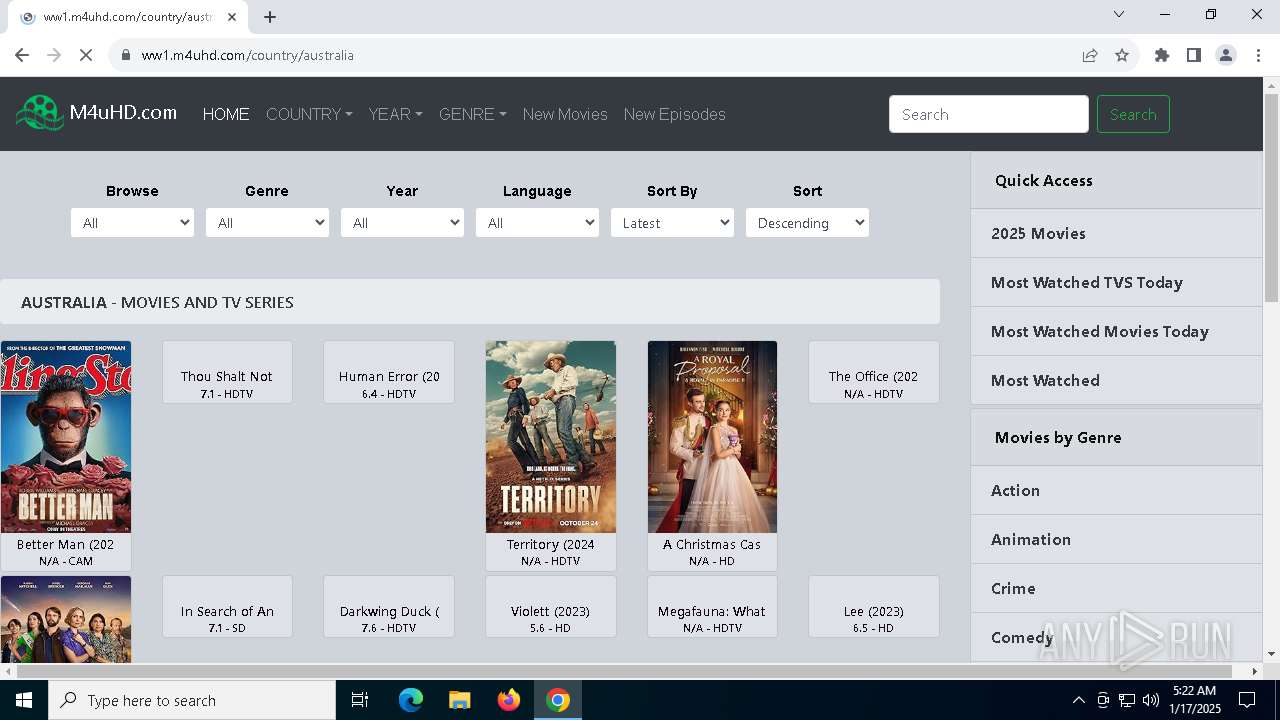Viewport: 1280px width, 720px height.
Task: Open the network icon in system tray
Action: click(x=1127, y=700)
